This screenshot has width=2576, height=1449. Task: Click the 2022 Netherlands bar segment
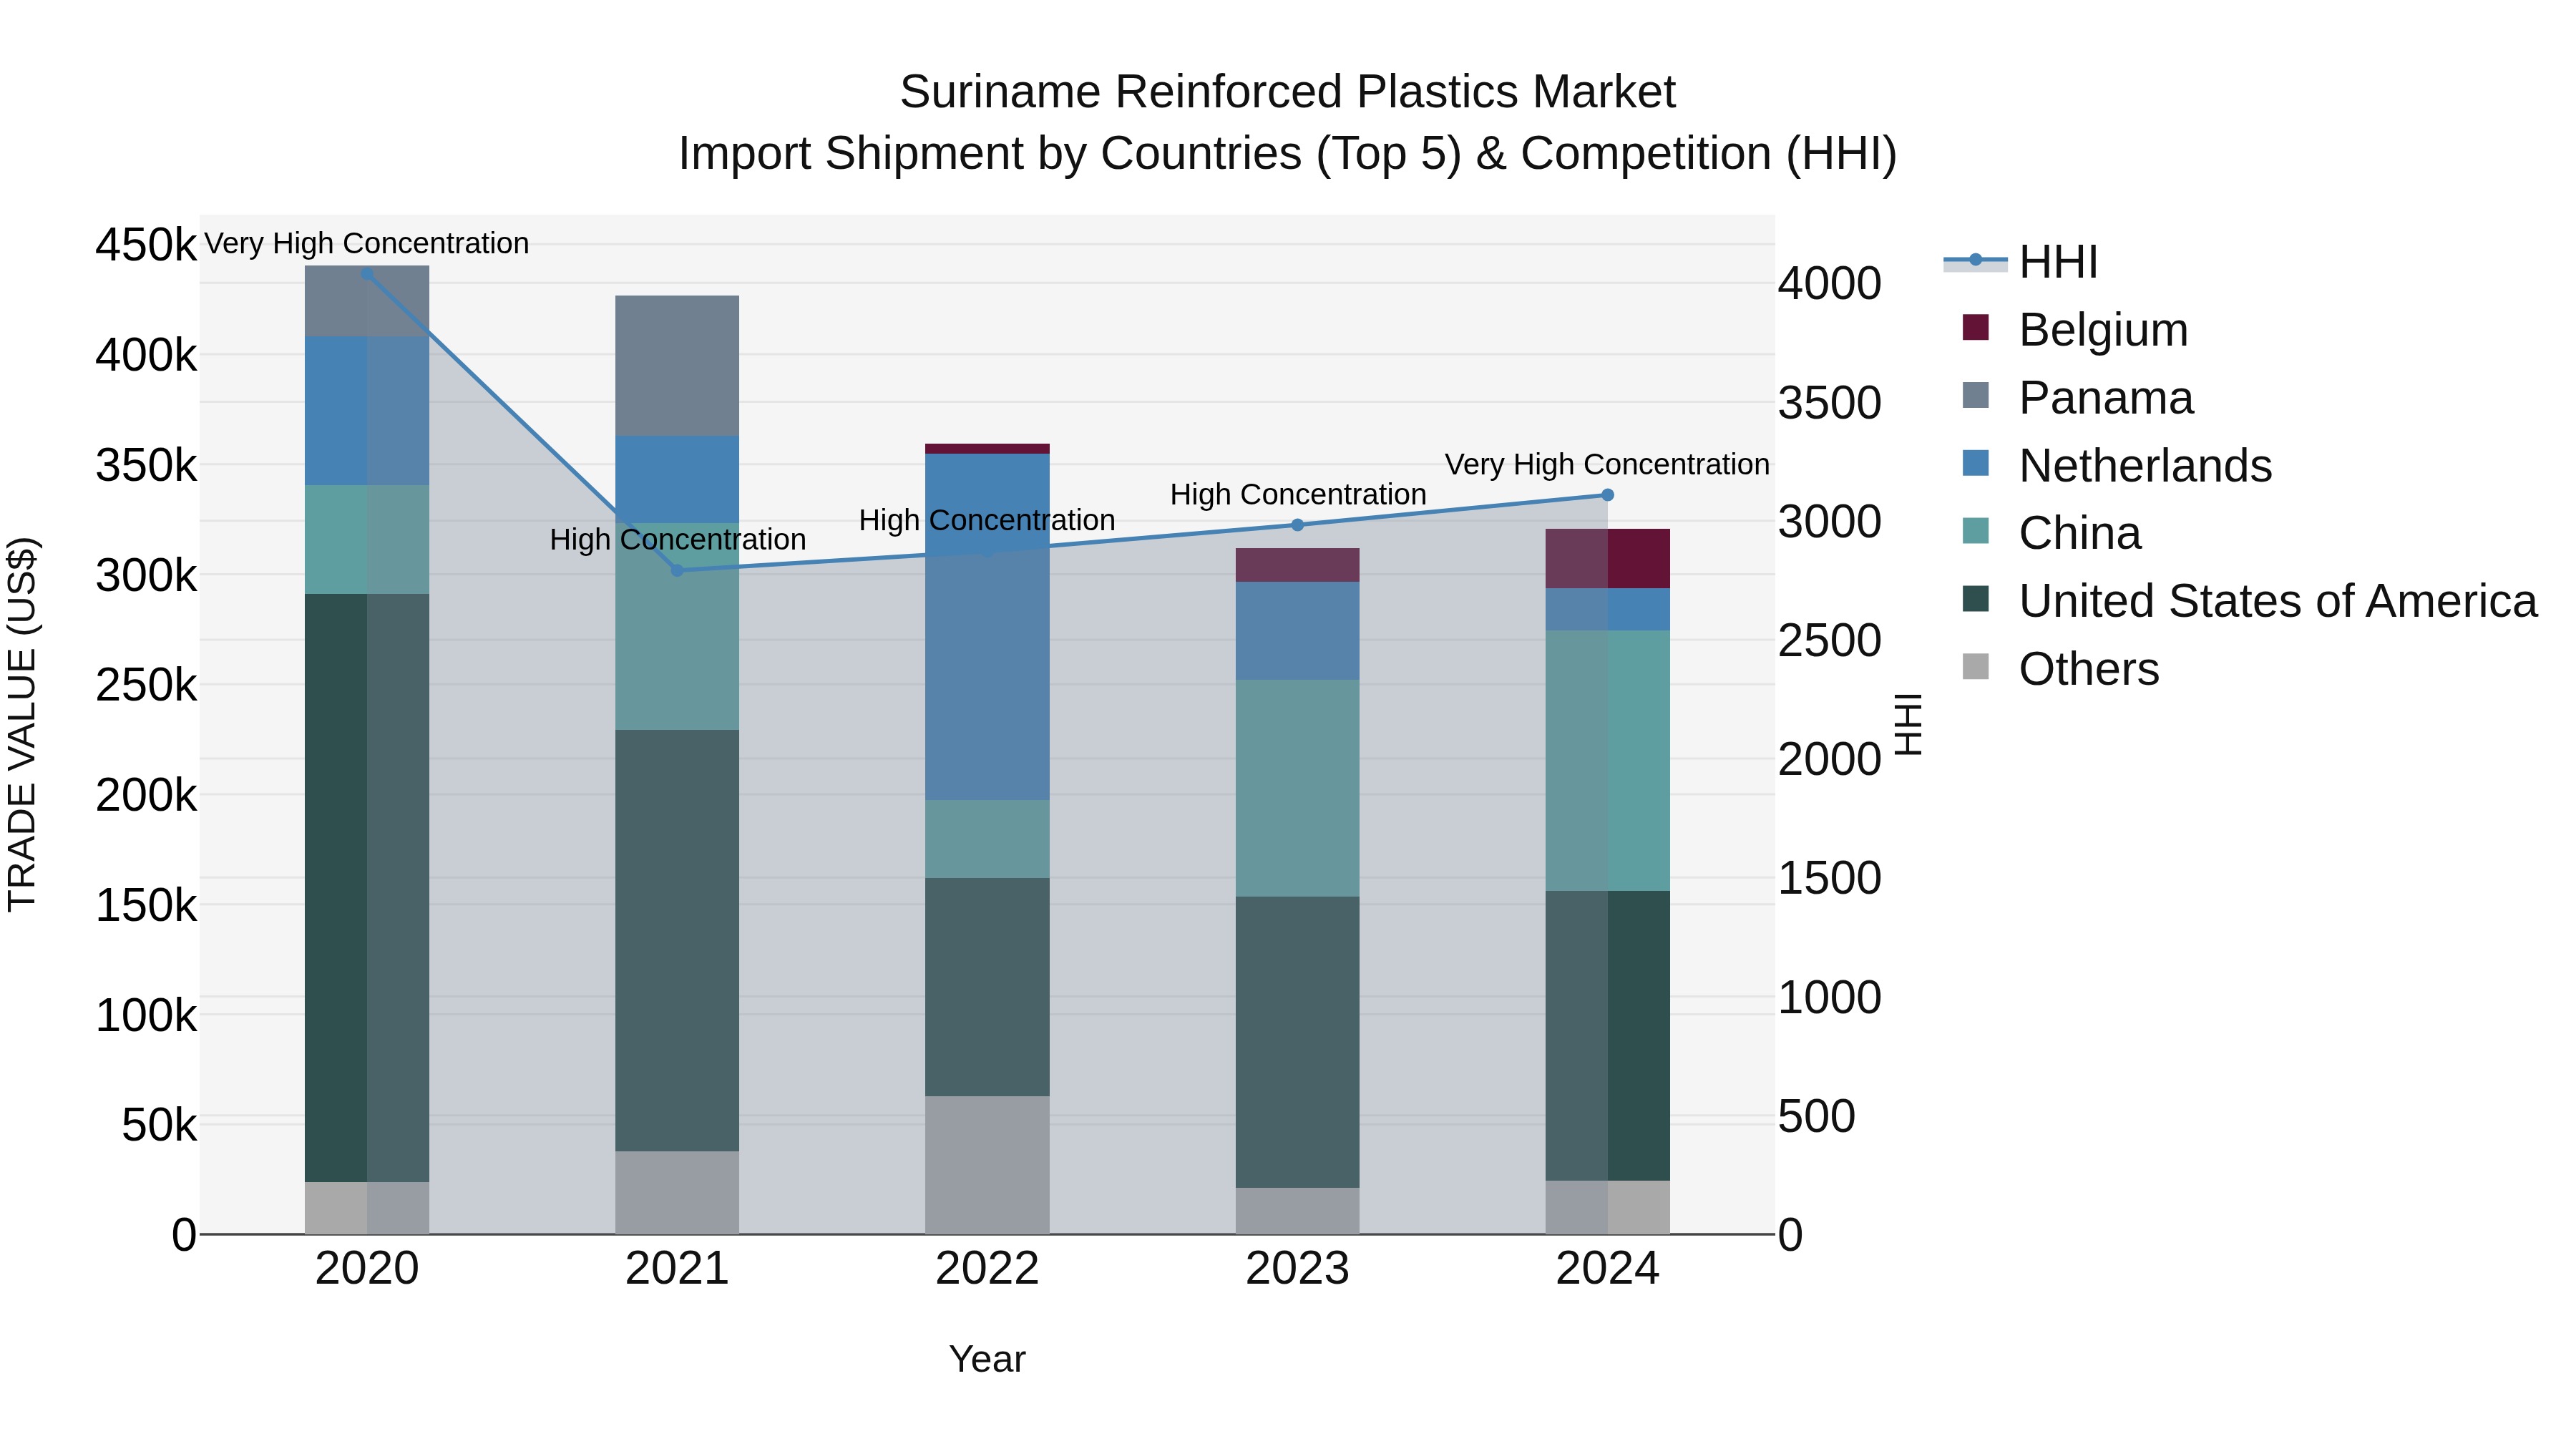pos(987,627)
